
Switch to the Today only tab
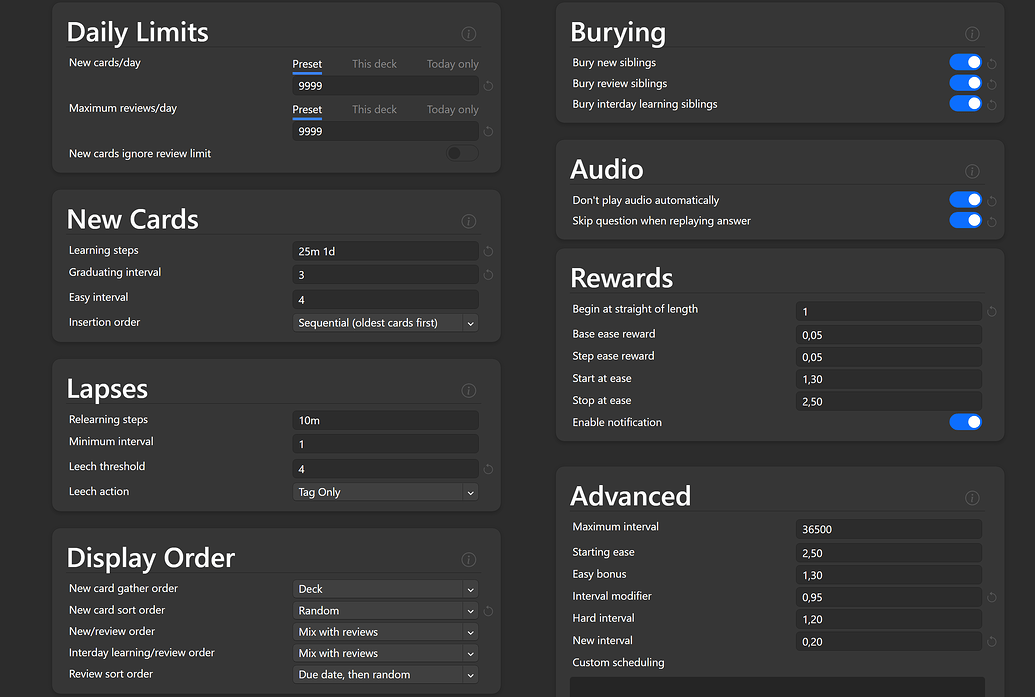point(452,63)
